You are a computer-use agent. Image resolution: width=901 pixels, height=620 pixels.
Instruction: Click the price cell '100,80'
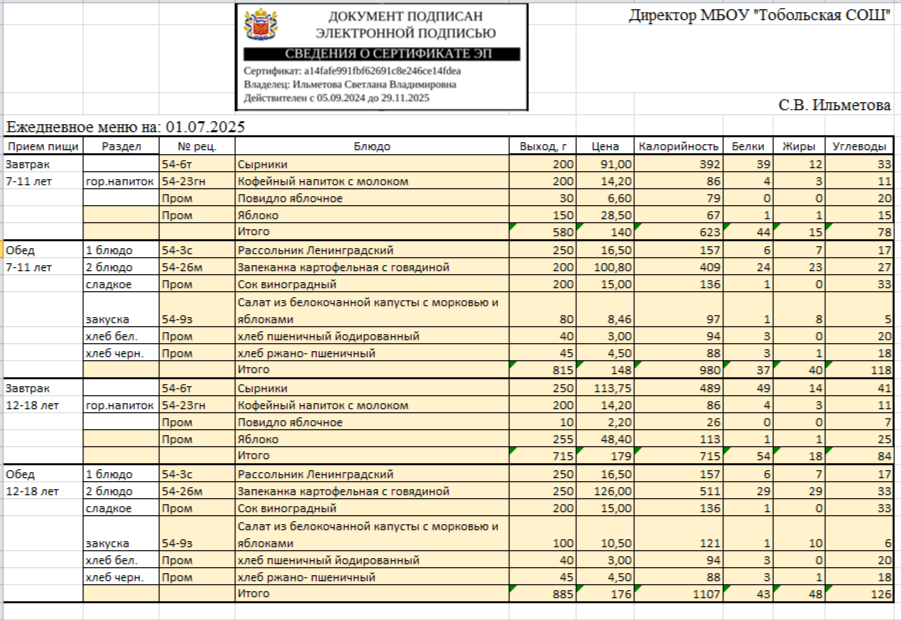pos(605,267)
